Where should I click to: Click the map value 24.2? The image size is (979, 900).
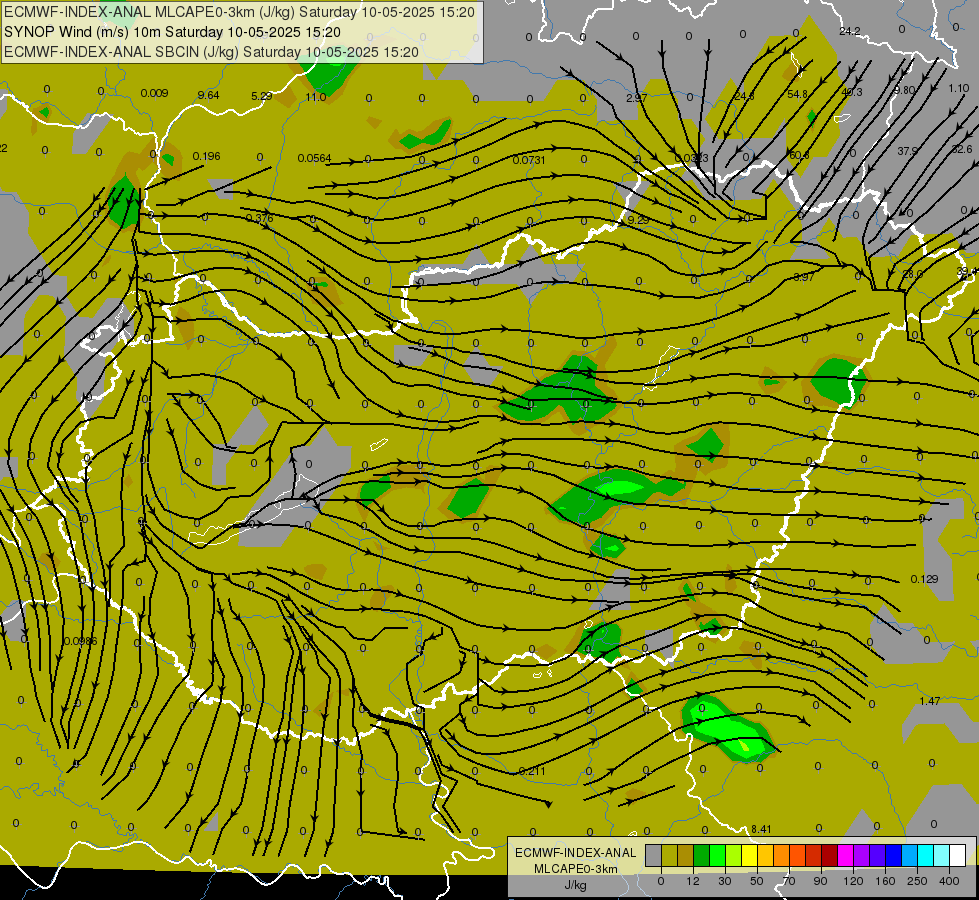tap(850, 31)
